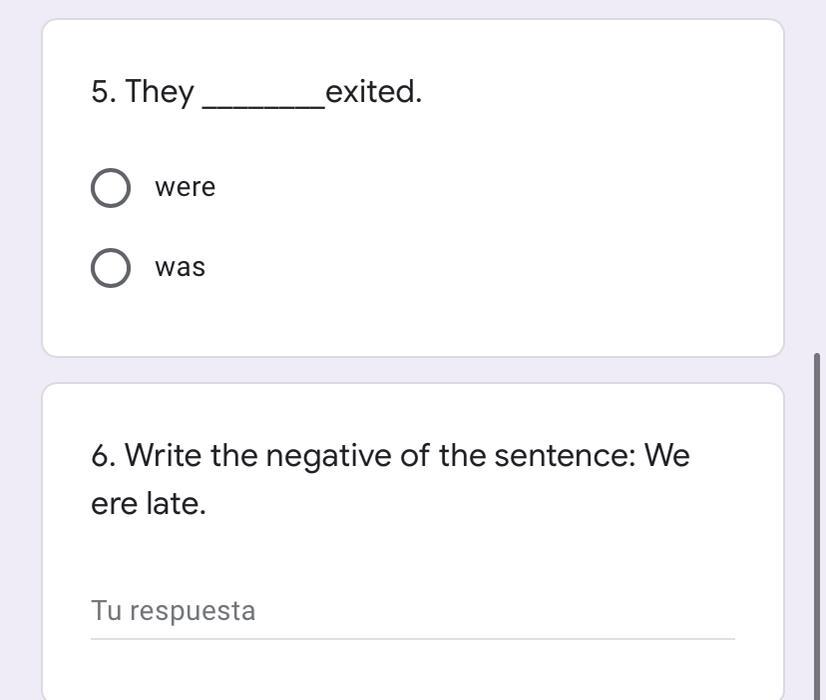Click the word "They" in question 5
The width and height of the screenshot is (826, 700).
click(160, 92)
